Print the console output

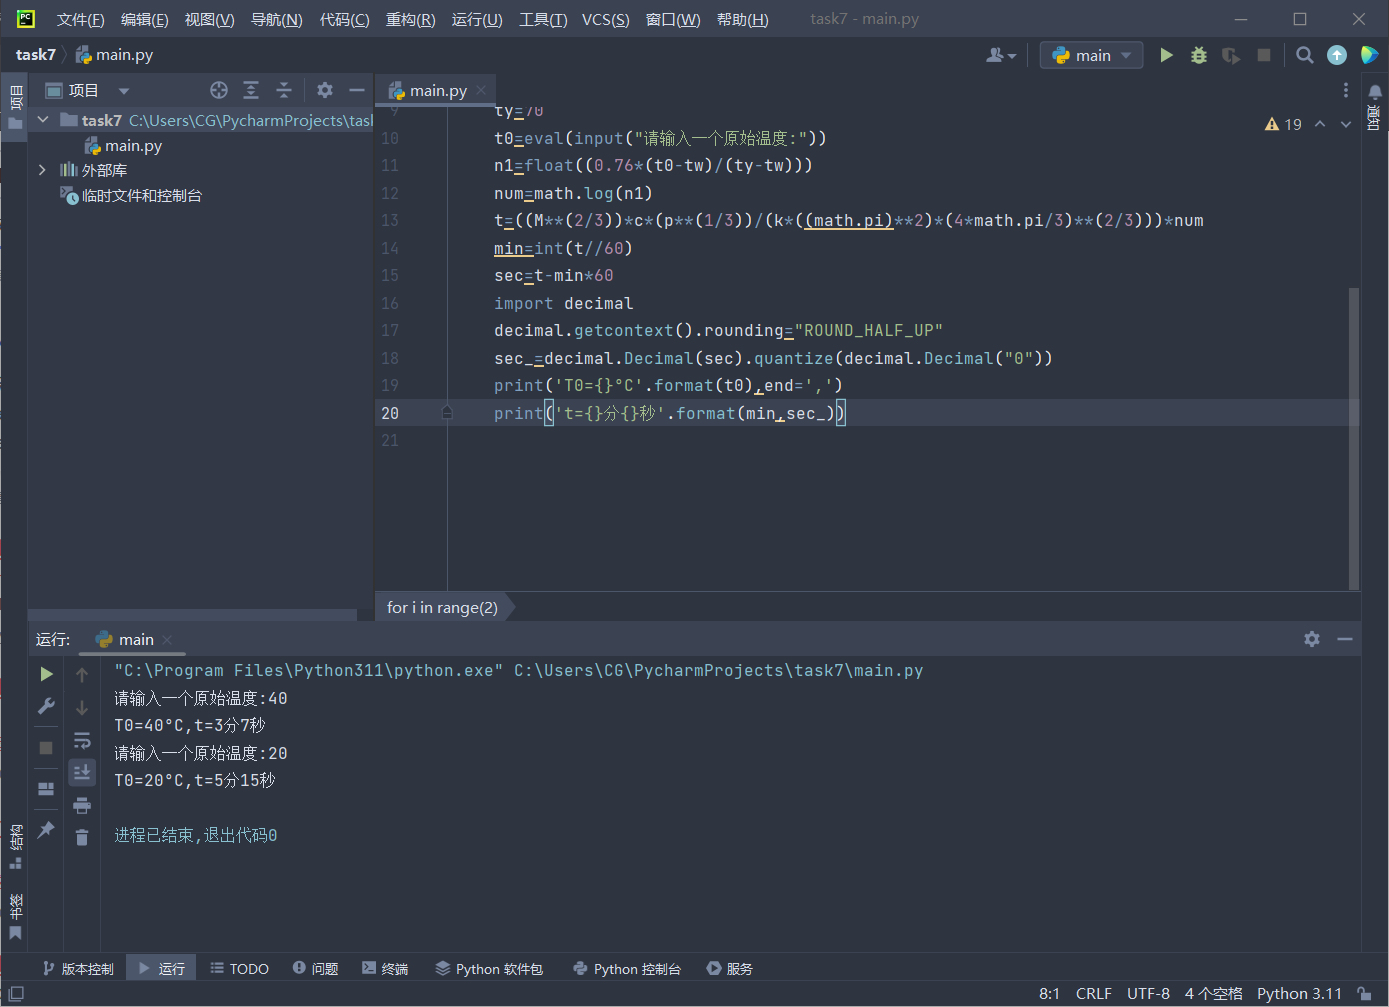click(82, 805)
